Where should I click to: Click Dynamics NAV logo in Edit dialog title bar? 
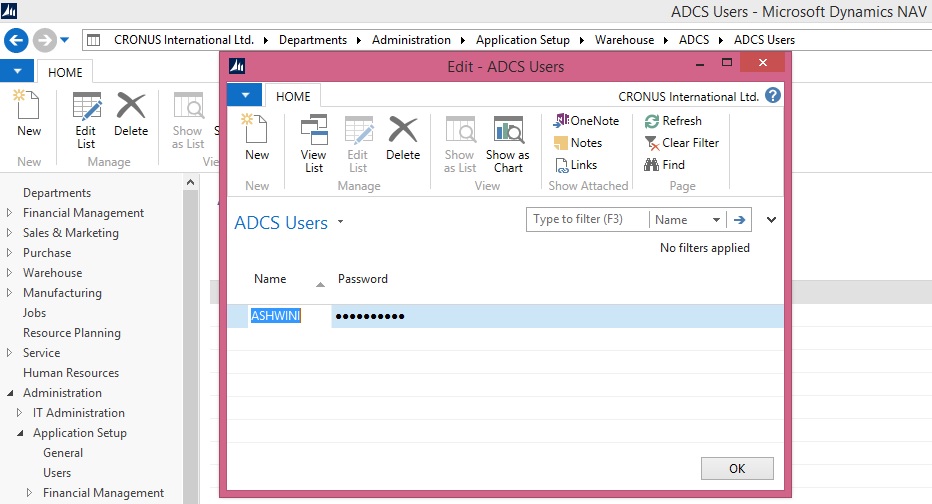click(237, 66)
